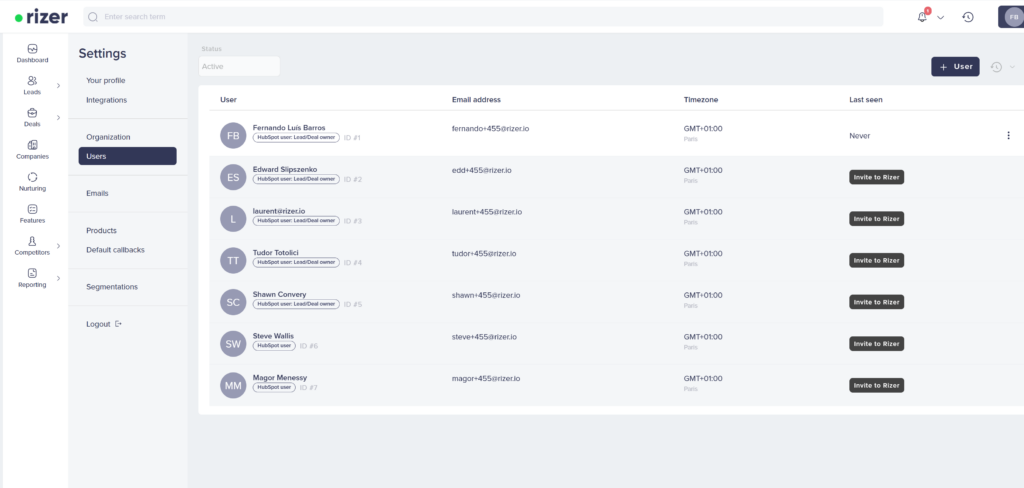Open Competitors icon in sidebar

tap(32, 242)
